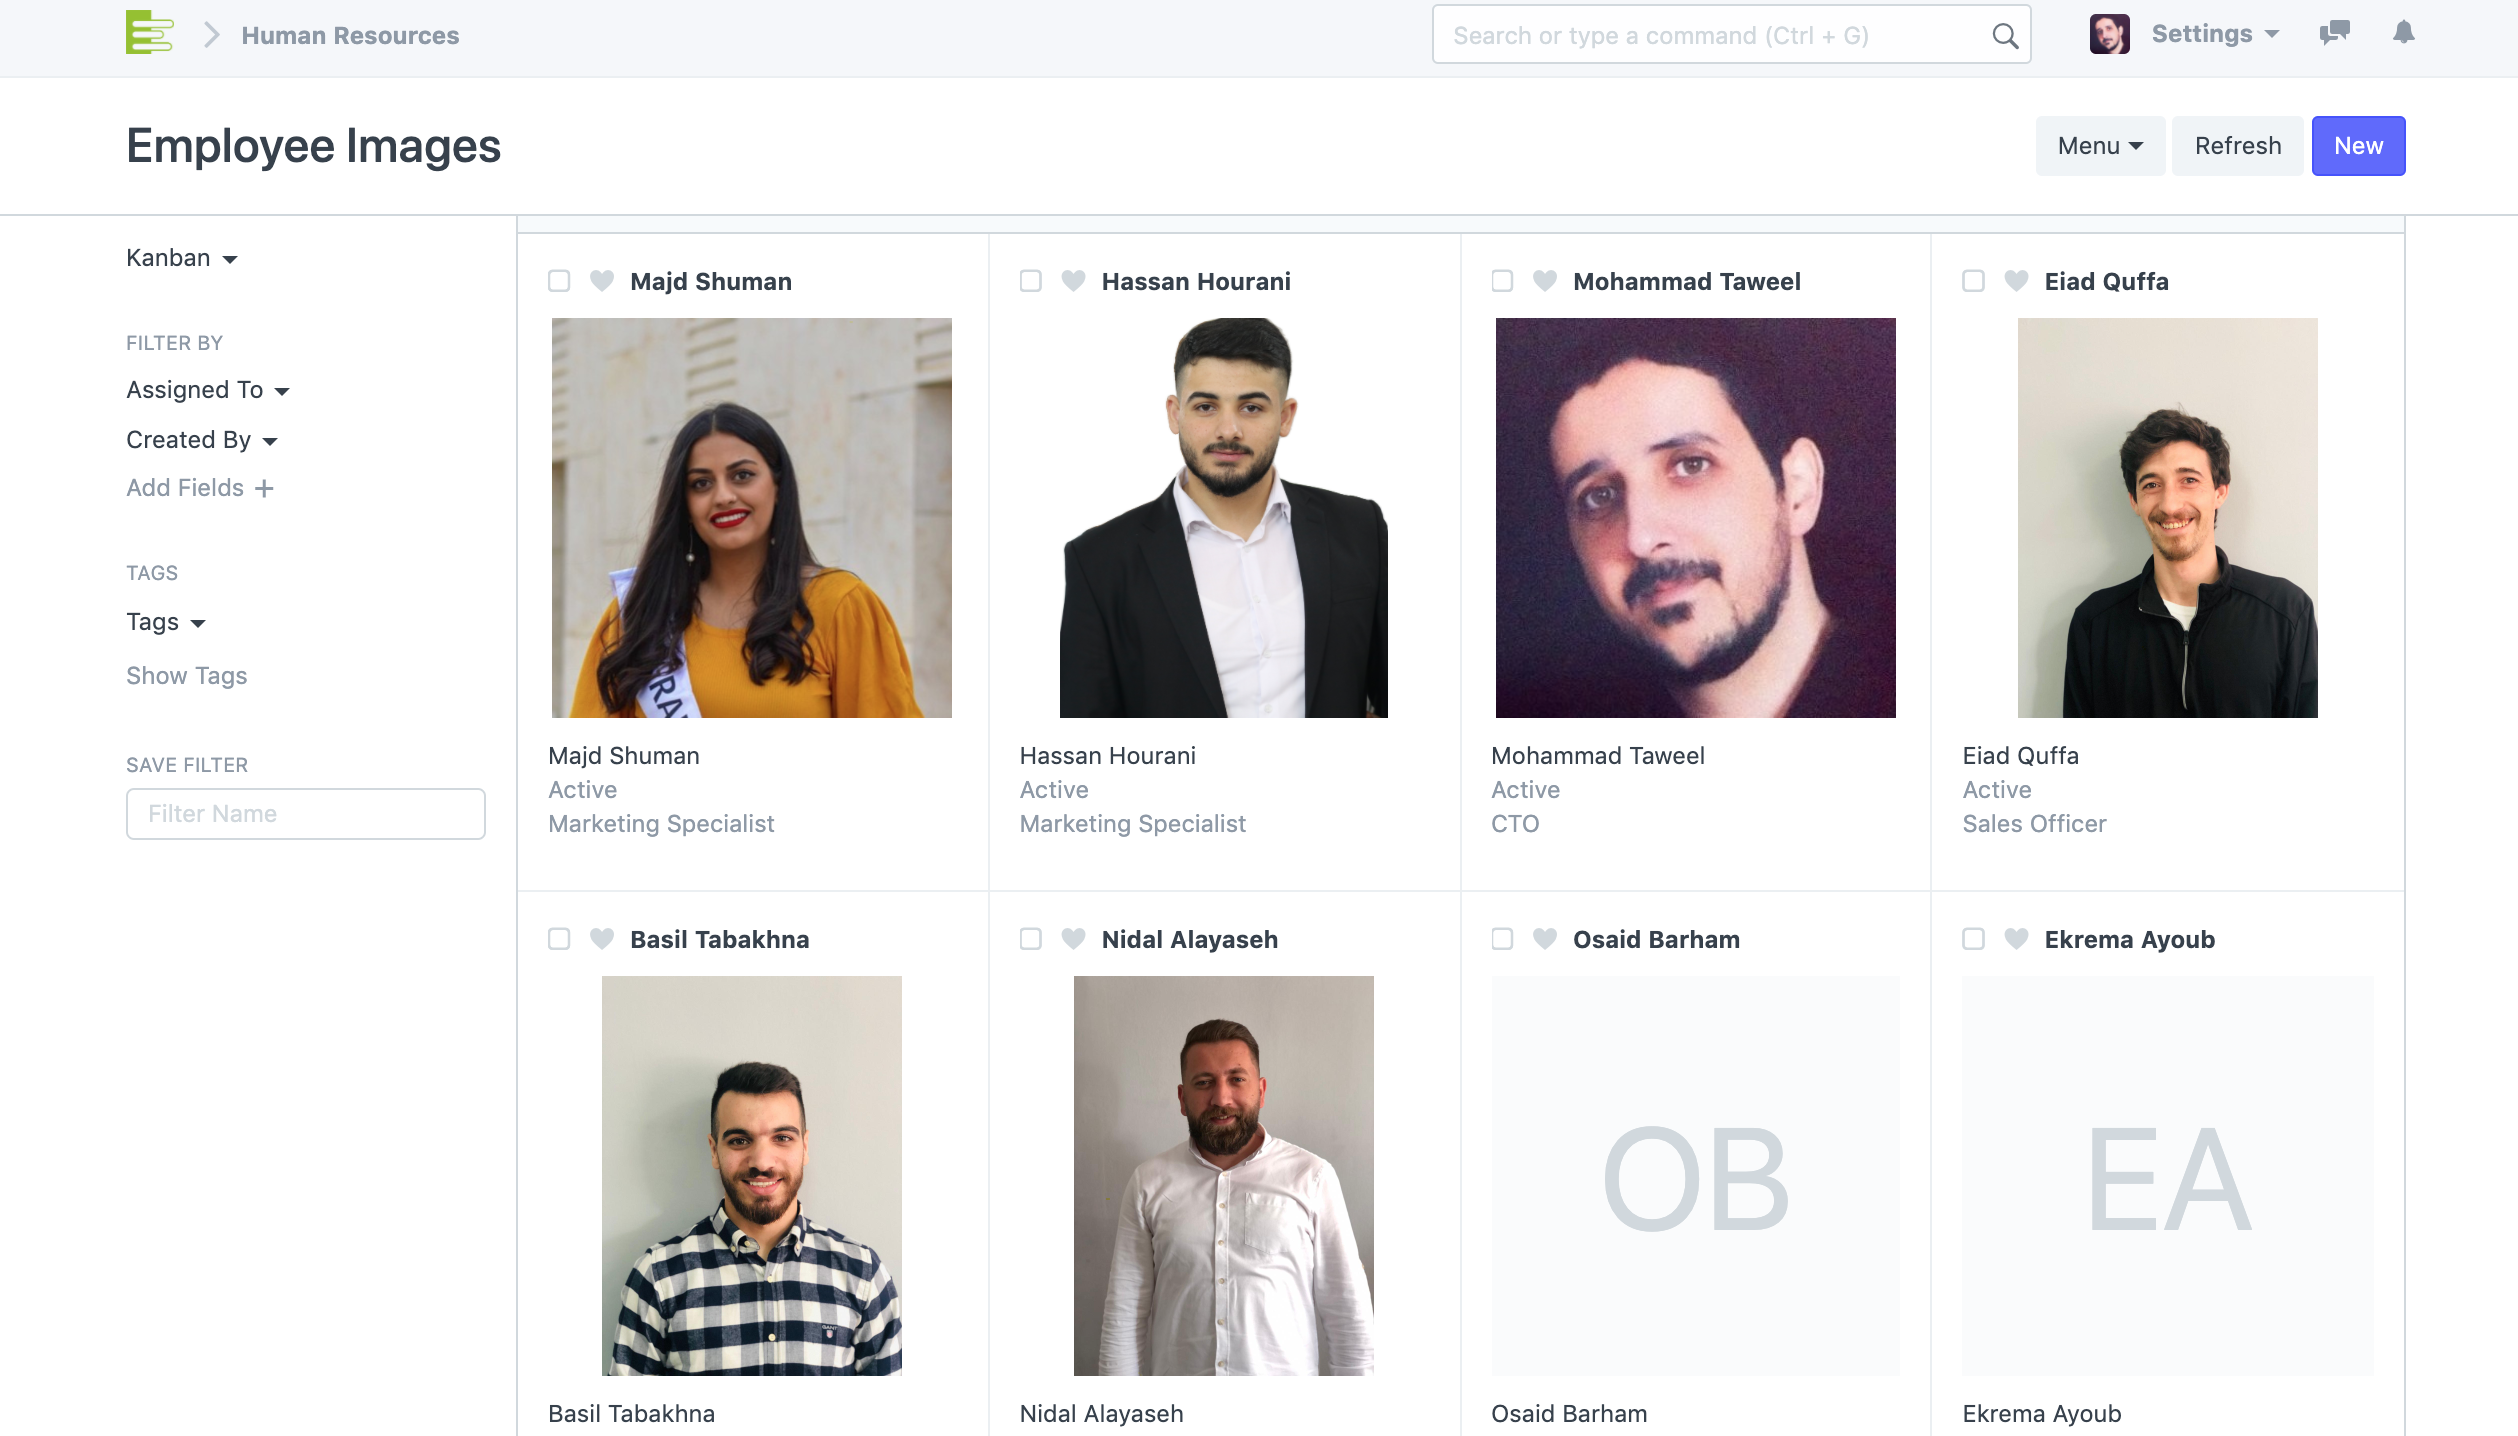Screen dimensions: 2518x1436
Task: Click the search magnifier icon
Action: click(2004, 36)
